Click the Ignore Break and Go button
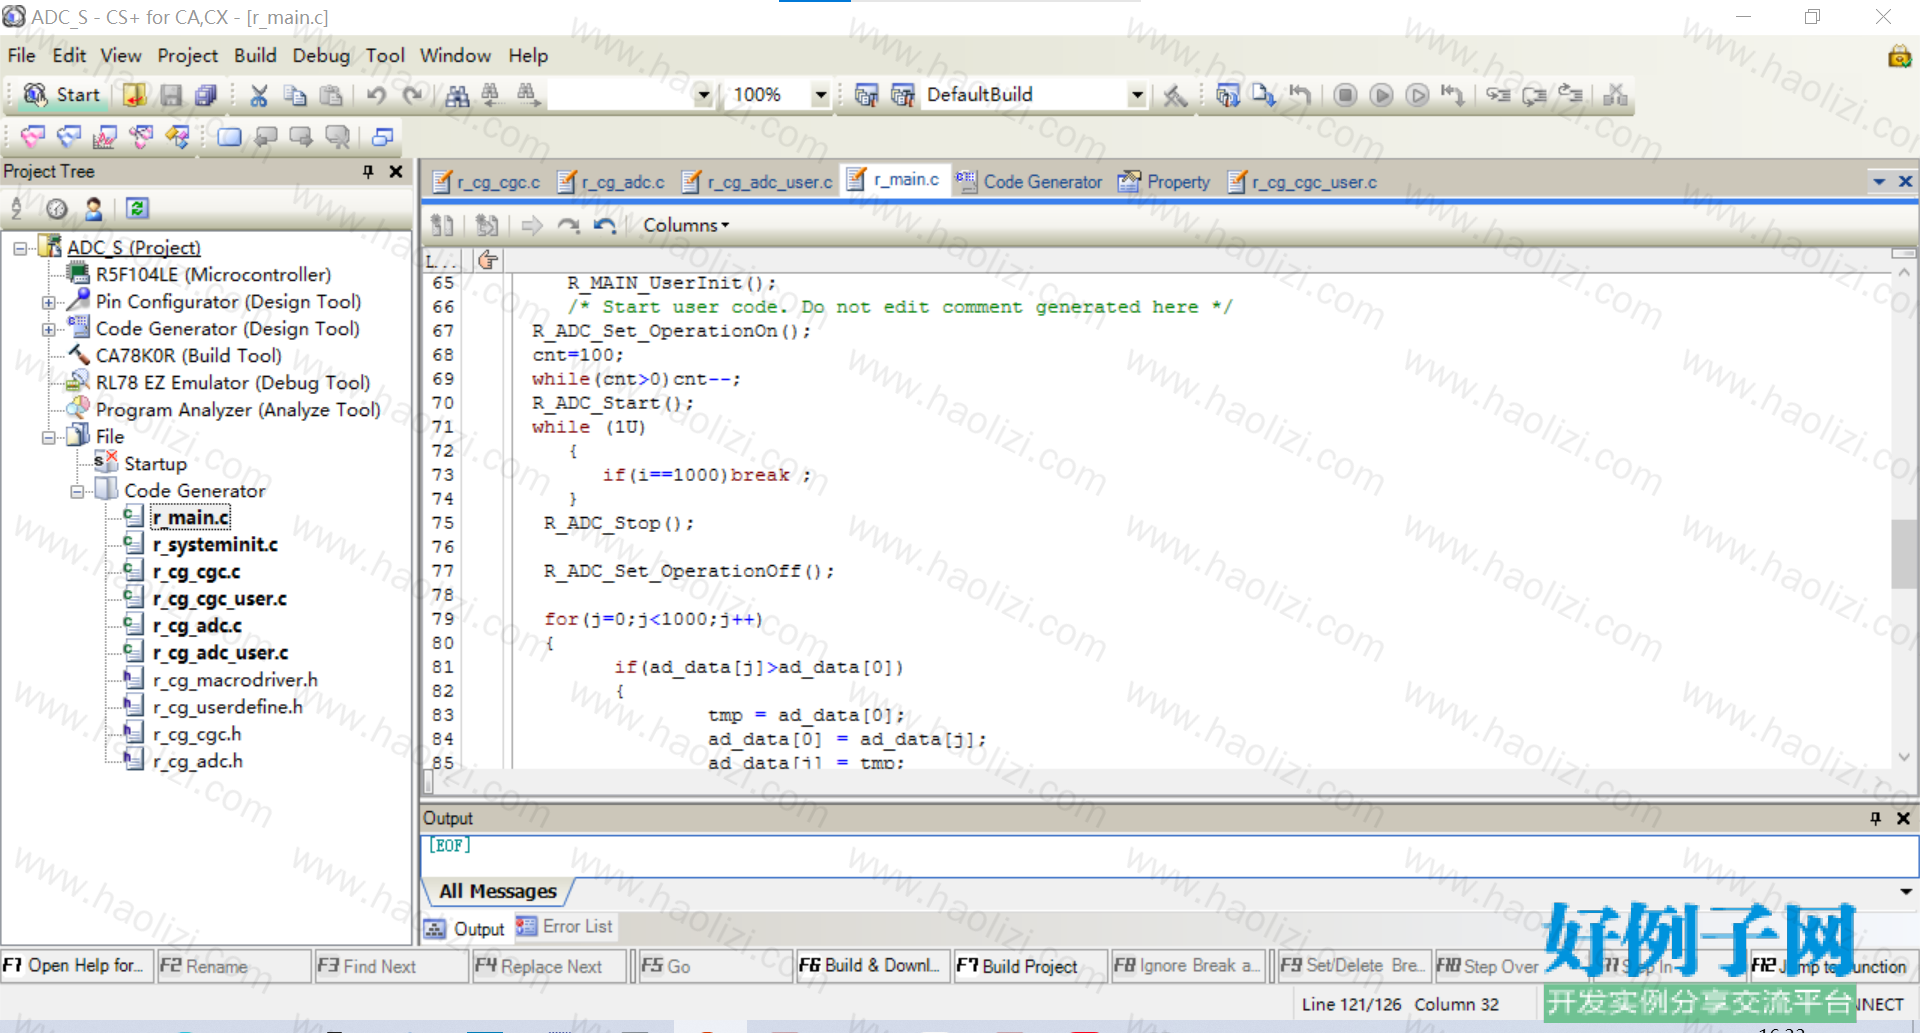This screenshot has height=1033, width=1920. pos(1417,95)
